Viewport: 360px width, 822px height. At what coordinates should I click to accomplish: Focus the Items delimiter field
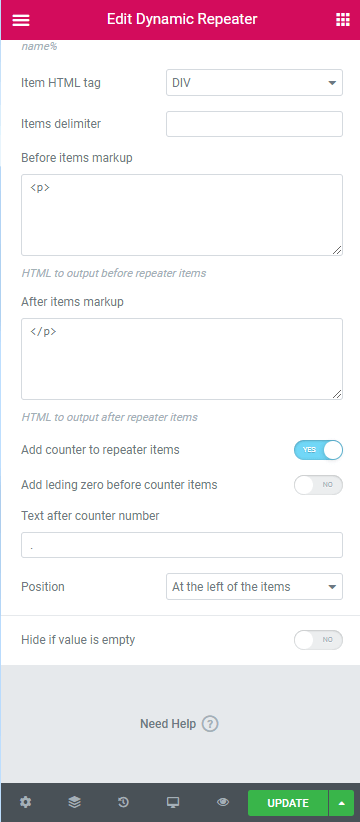(x=254, y=124)
